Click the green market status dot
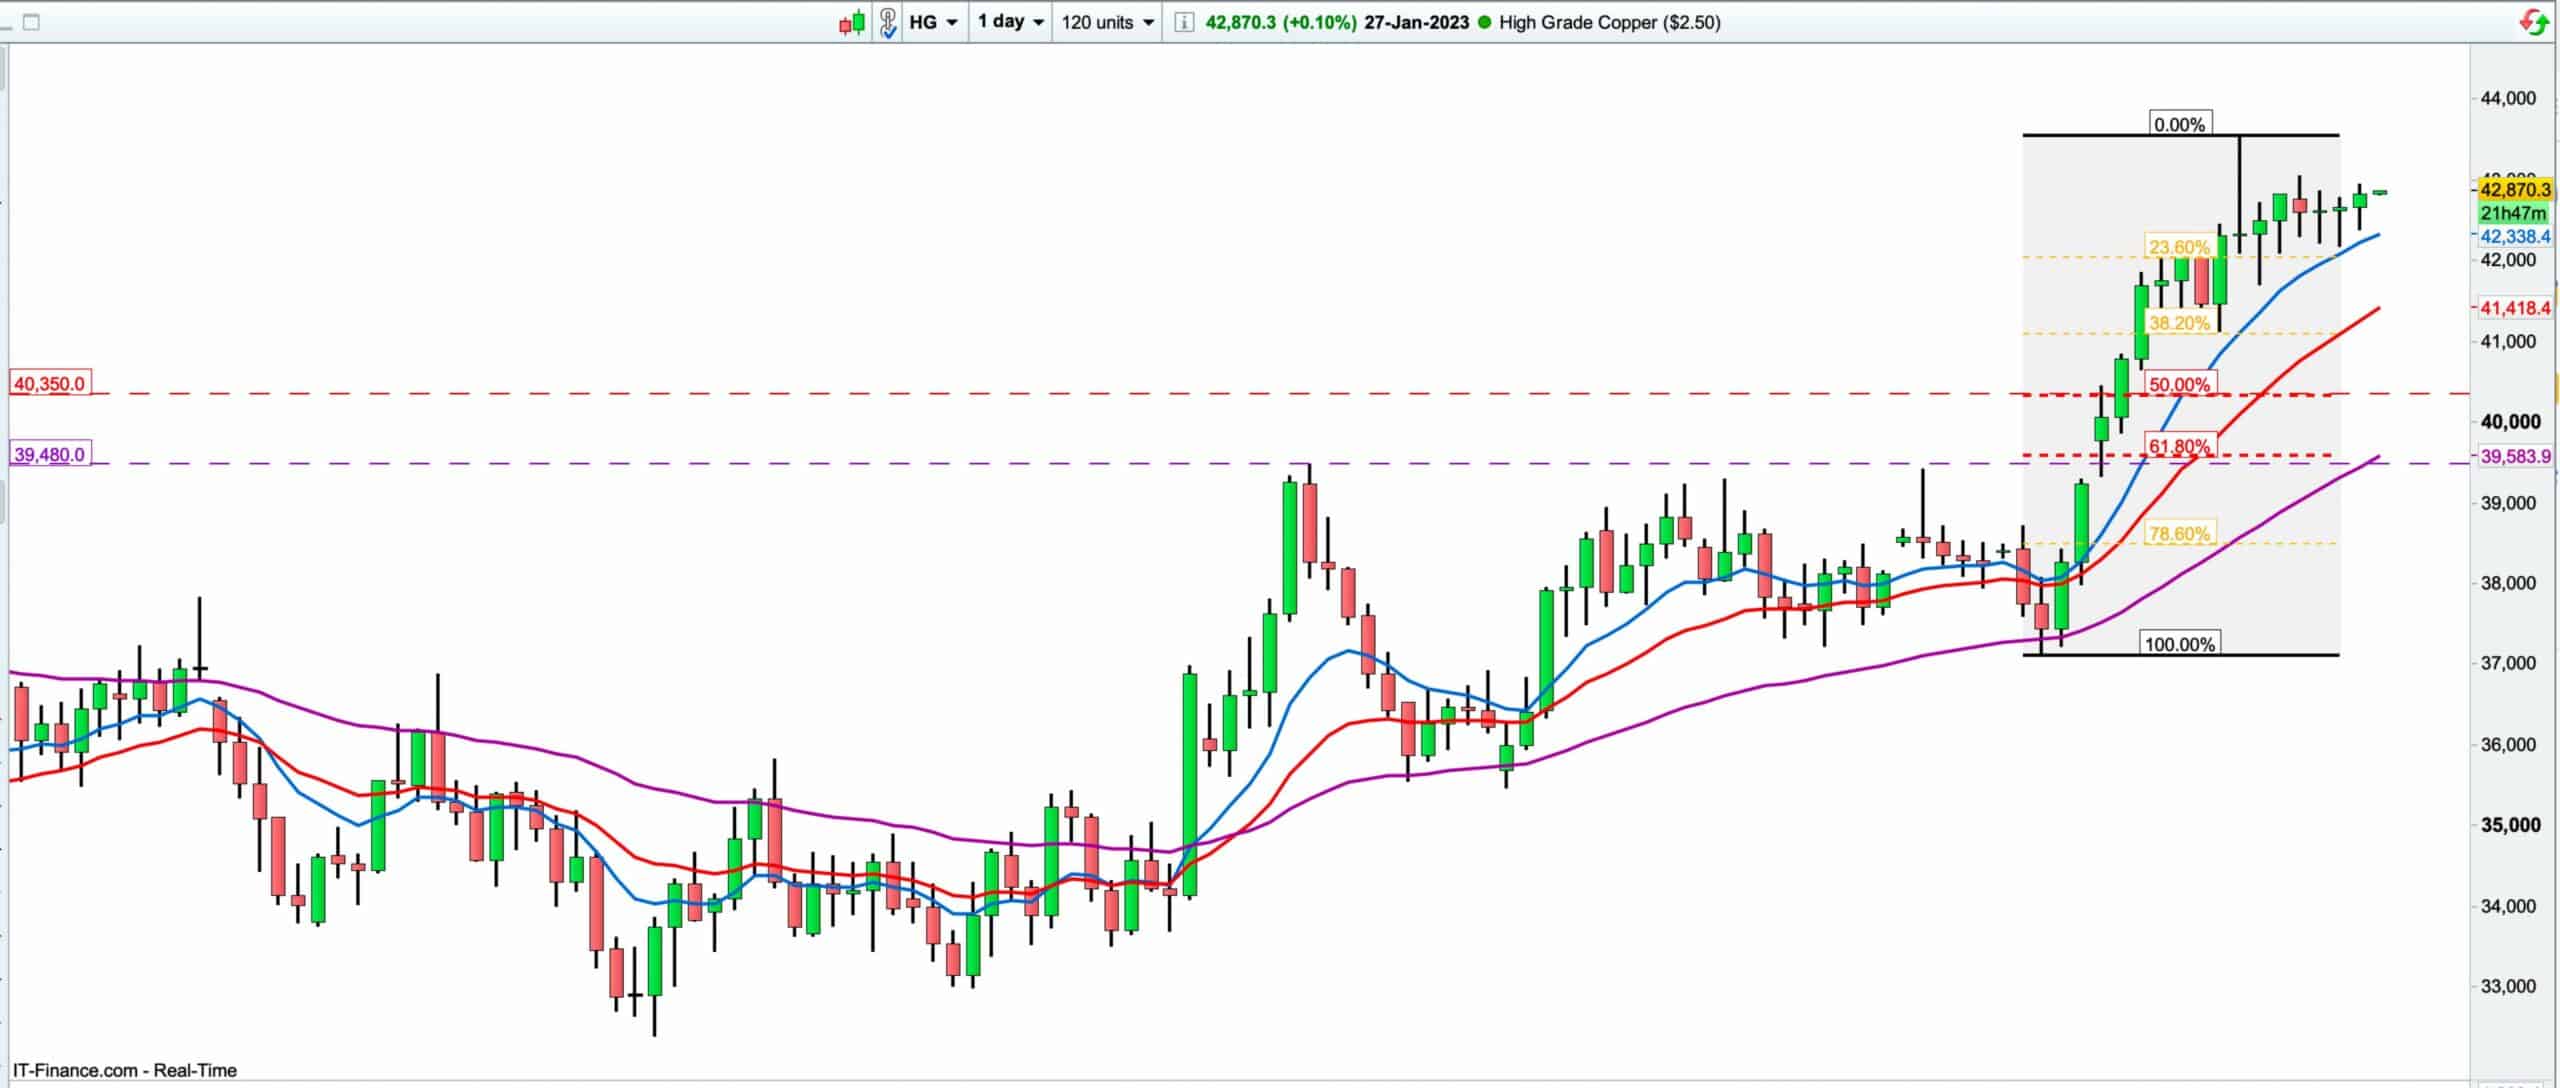This screenshot has height=1088, width=2560. click(x=1483, y=22)
